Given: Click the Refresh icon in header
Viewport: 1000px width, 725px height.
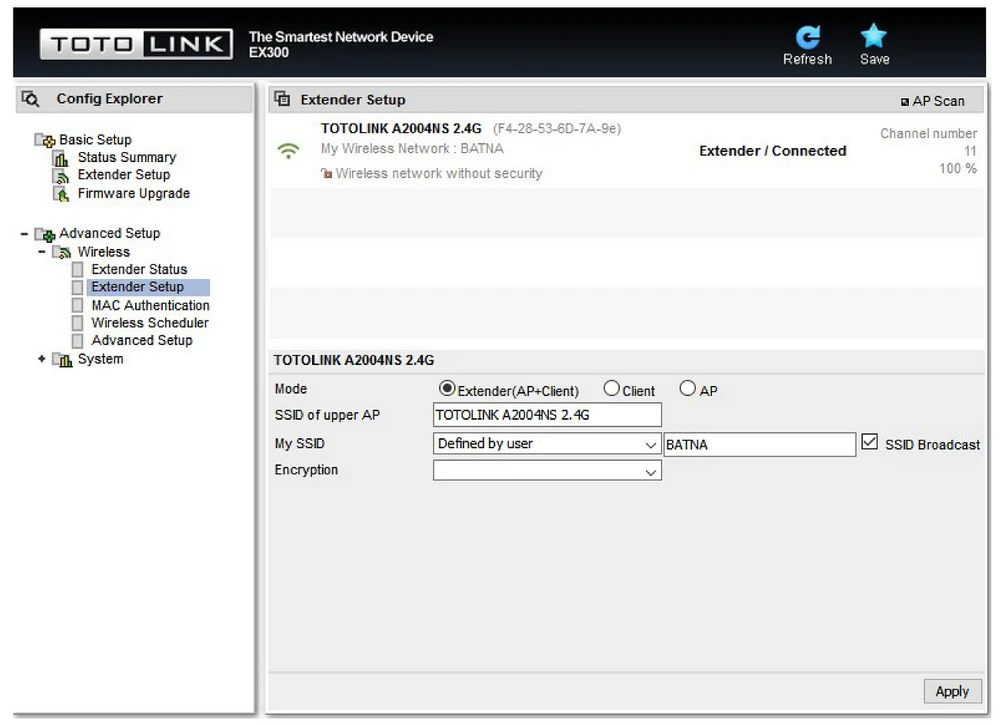Looking at the screenshot, I should (x=807, y=37).
